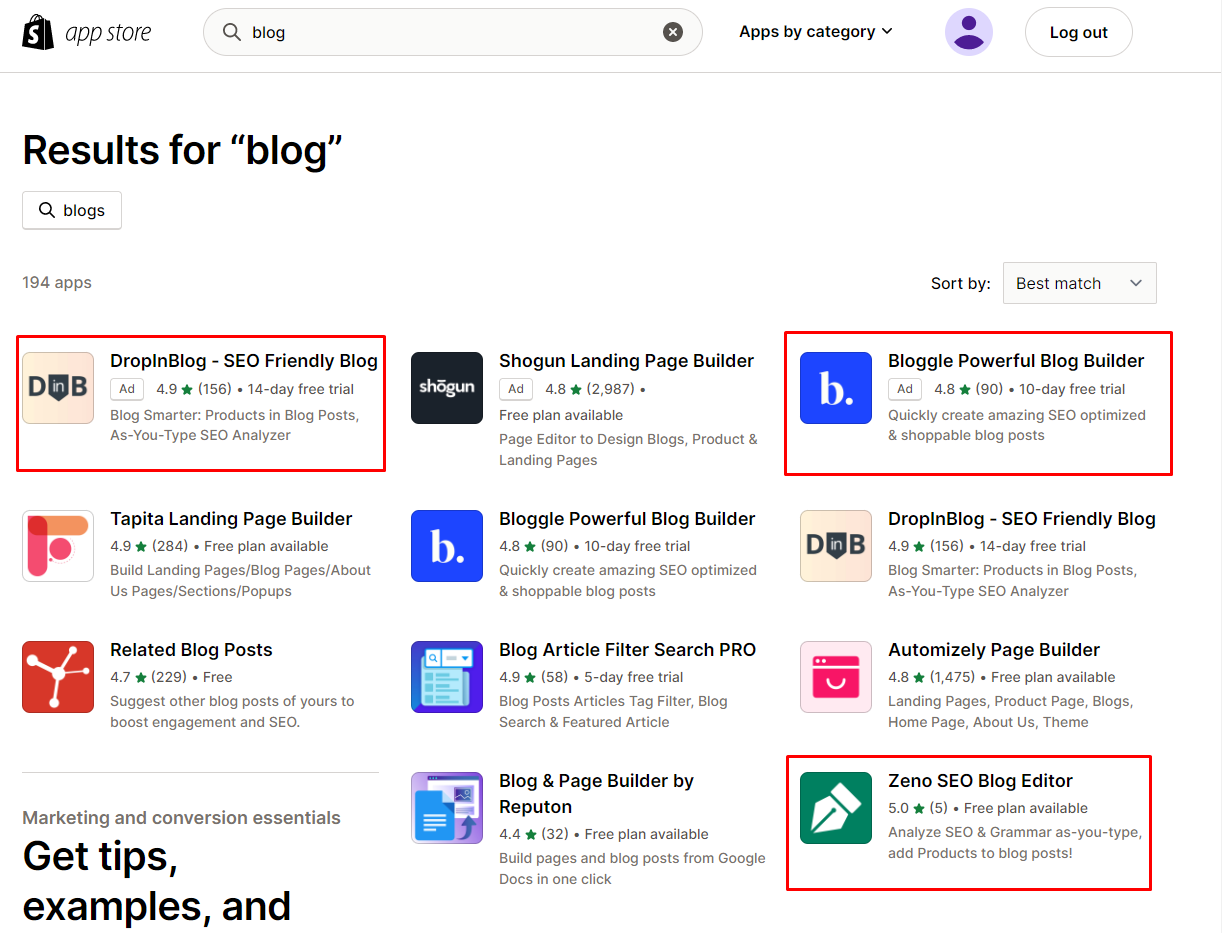Open non-ad DropInBlog - SEO Friendly Blog title

(x=1022, y=519)
